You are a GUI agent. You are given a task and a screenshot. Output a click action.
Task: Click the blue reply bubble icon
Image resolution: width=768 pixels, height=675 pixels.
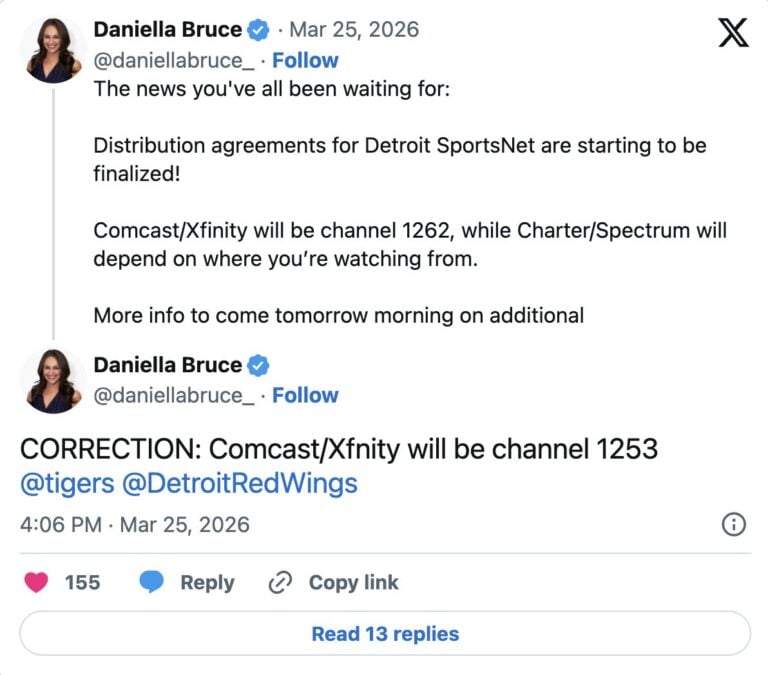151,582
